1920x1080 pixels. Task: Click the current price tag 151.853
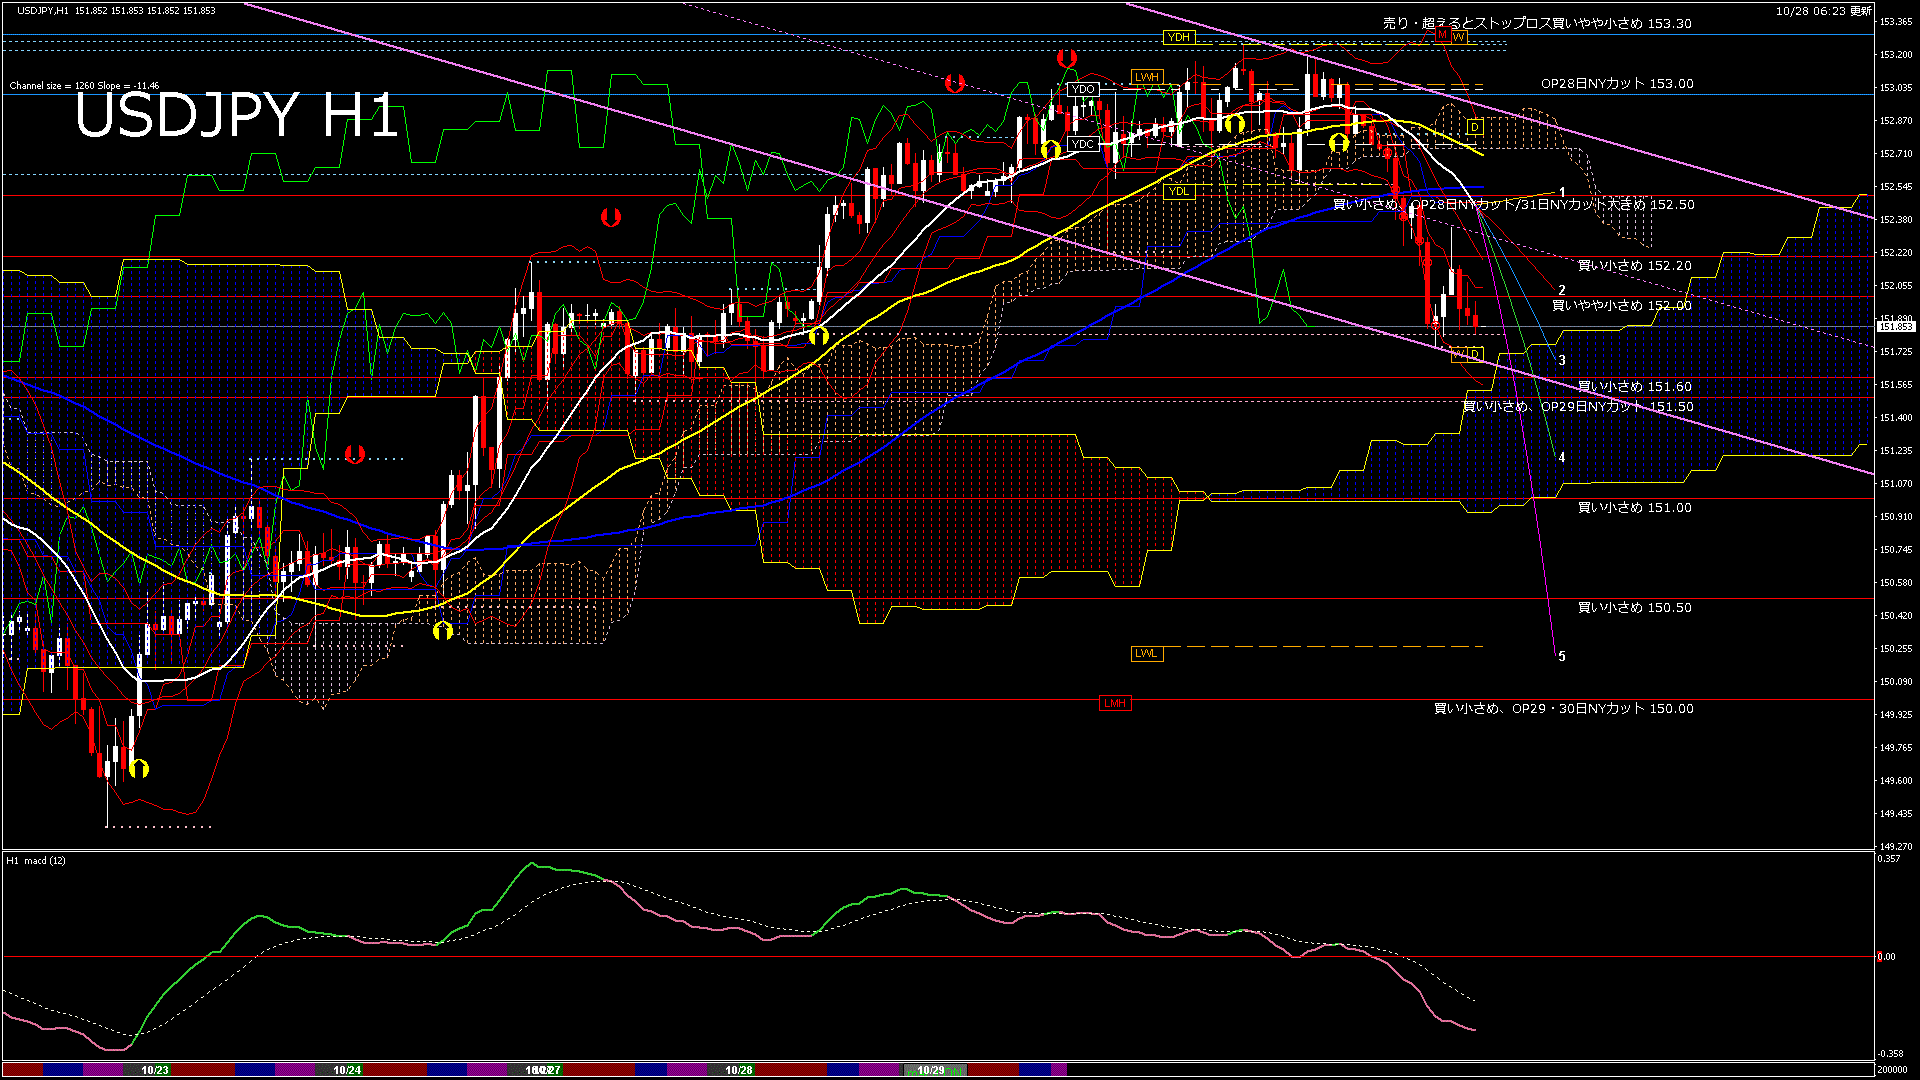tap(1895, 327)
